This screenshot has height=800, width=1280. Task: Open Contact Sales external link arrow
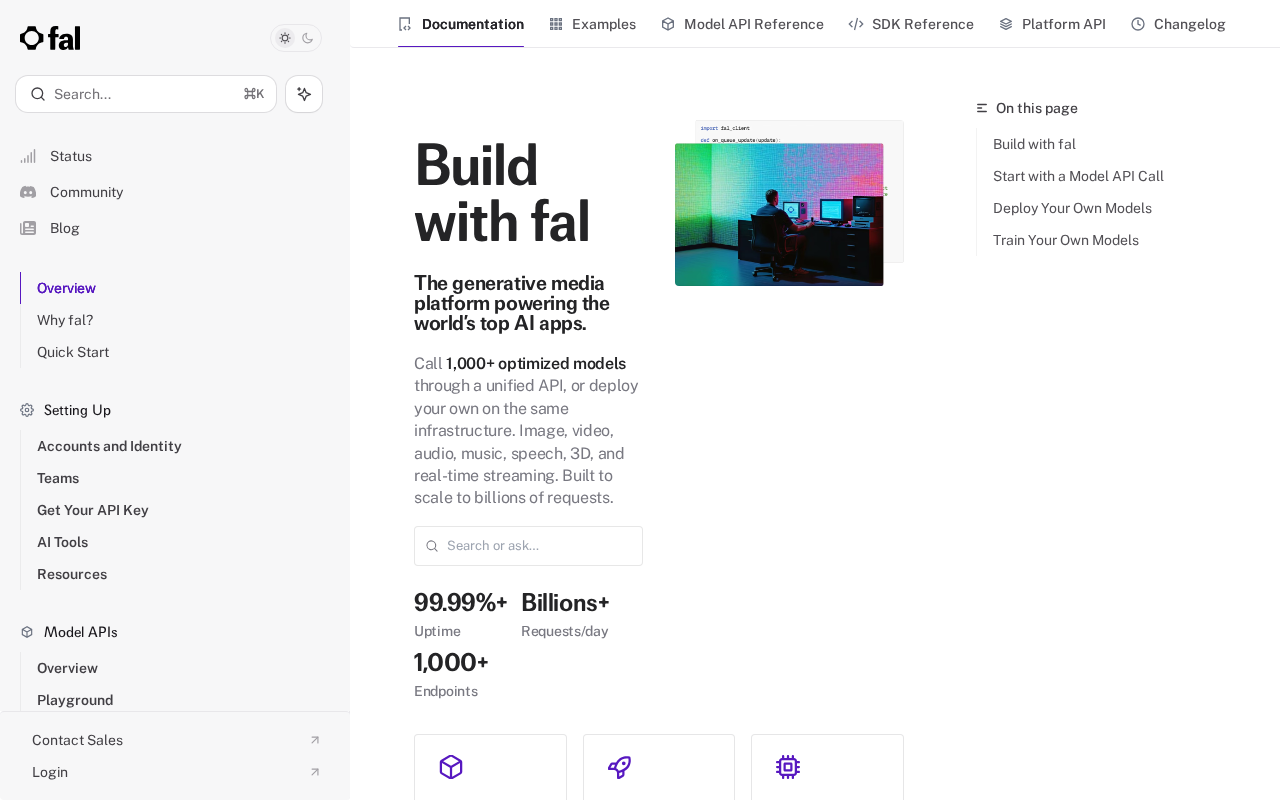pyautogui.click(x=315, y=740)
